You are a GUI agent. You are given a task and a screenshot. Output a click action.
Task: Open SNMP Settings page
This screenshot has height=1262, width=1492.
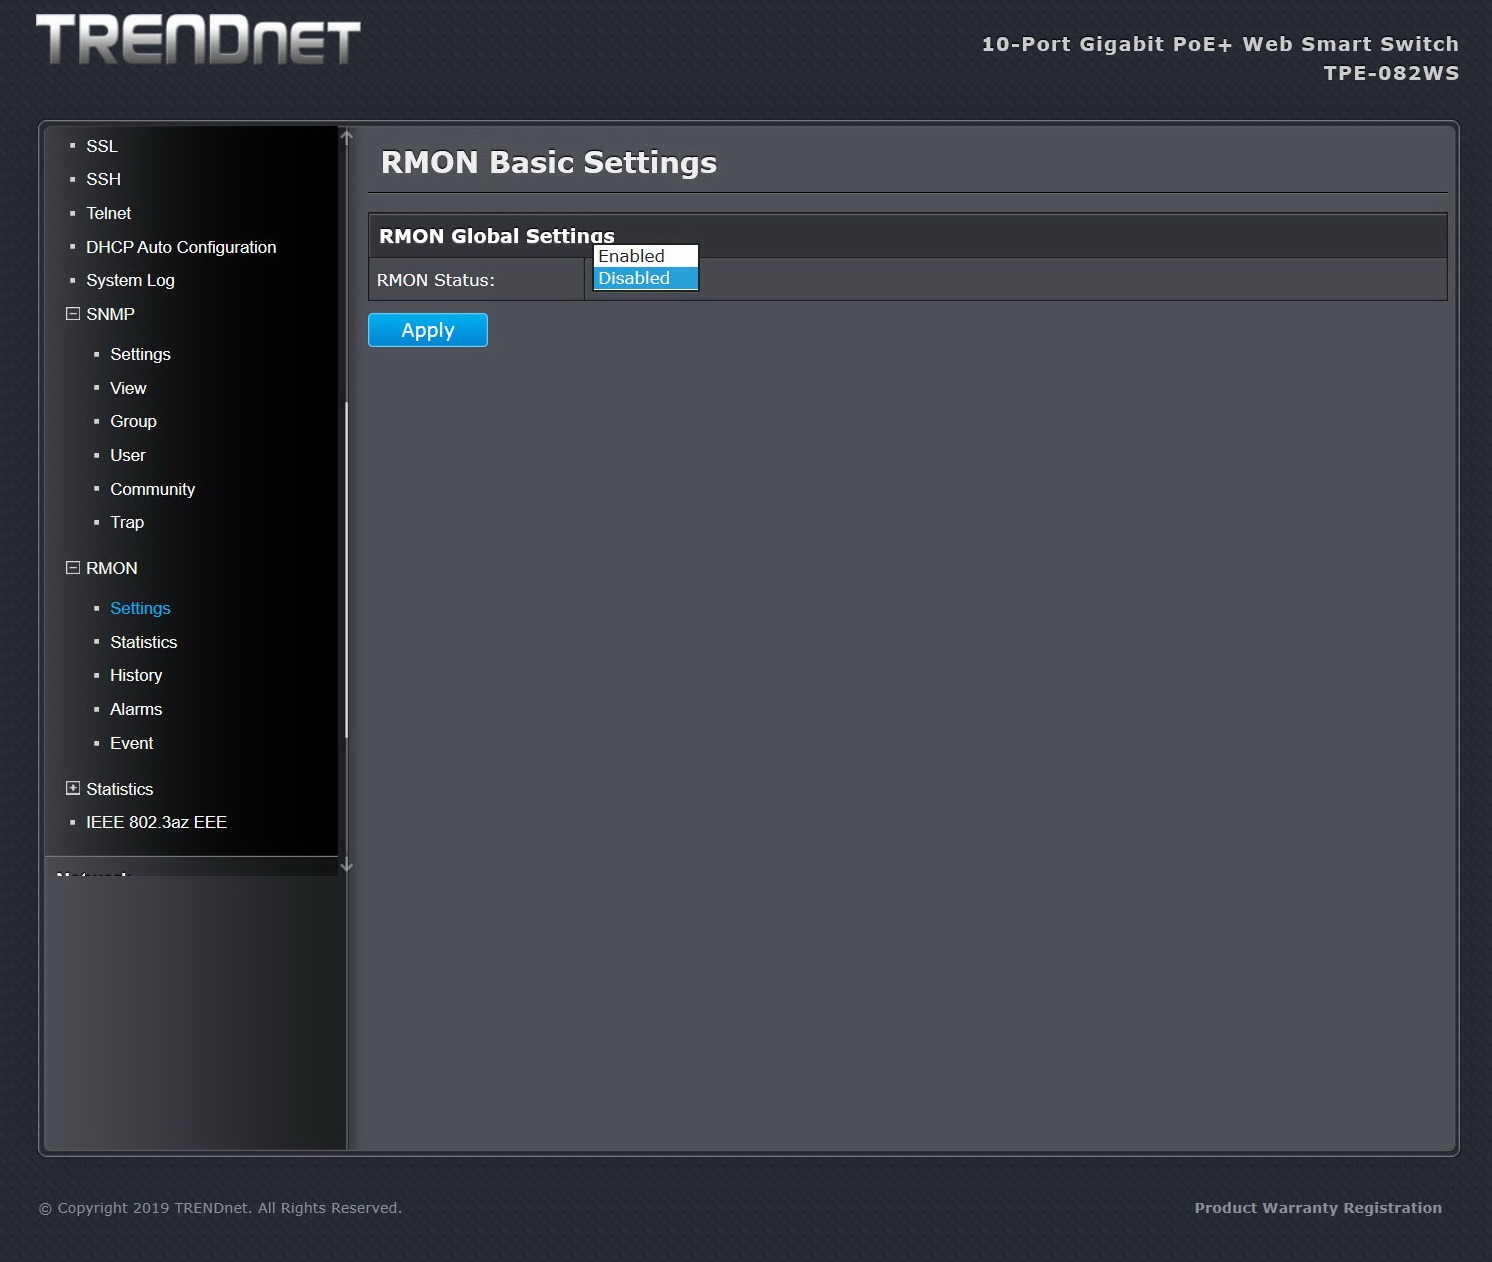pyautogui.click(x=140, y=354)
